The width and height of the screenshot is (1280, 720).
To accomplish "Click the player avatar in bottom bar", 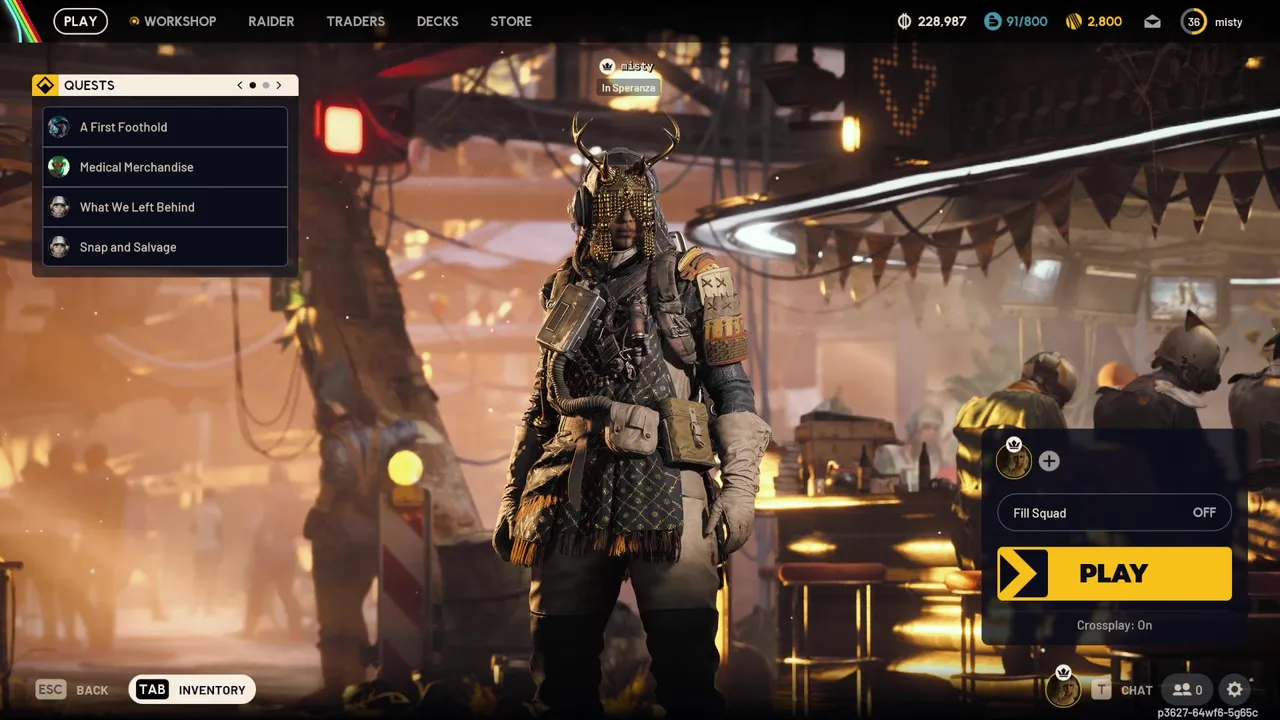I will (x=1063, y=689).
